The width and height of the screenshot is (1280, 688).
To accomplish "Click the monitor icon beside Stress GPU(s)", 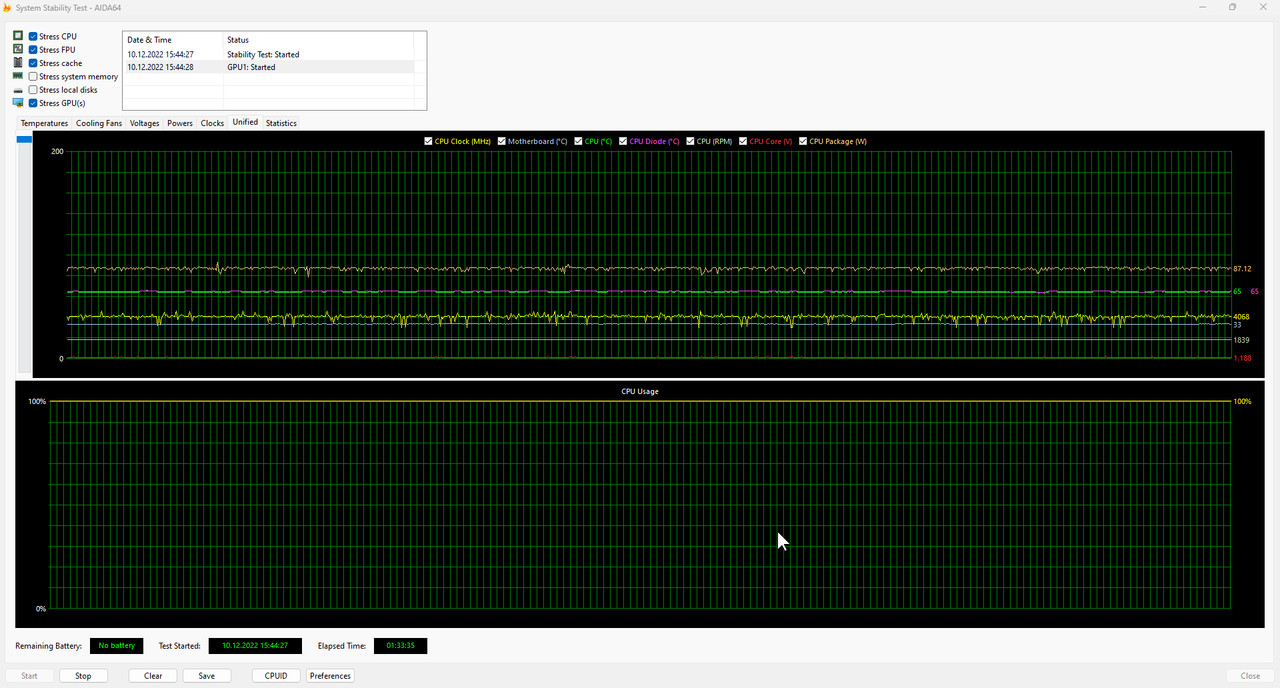I will click(x=18, y=103).
